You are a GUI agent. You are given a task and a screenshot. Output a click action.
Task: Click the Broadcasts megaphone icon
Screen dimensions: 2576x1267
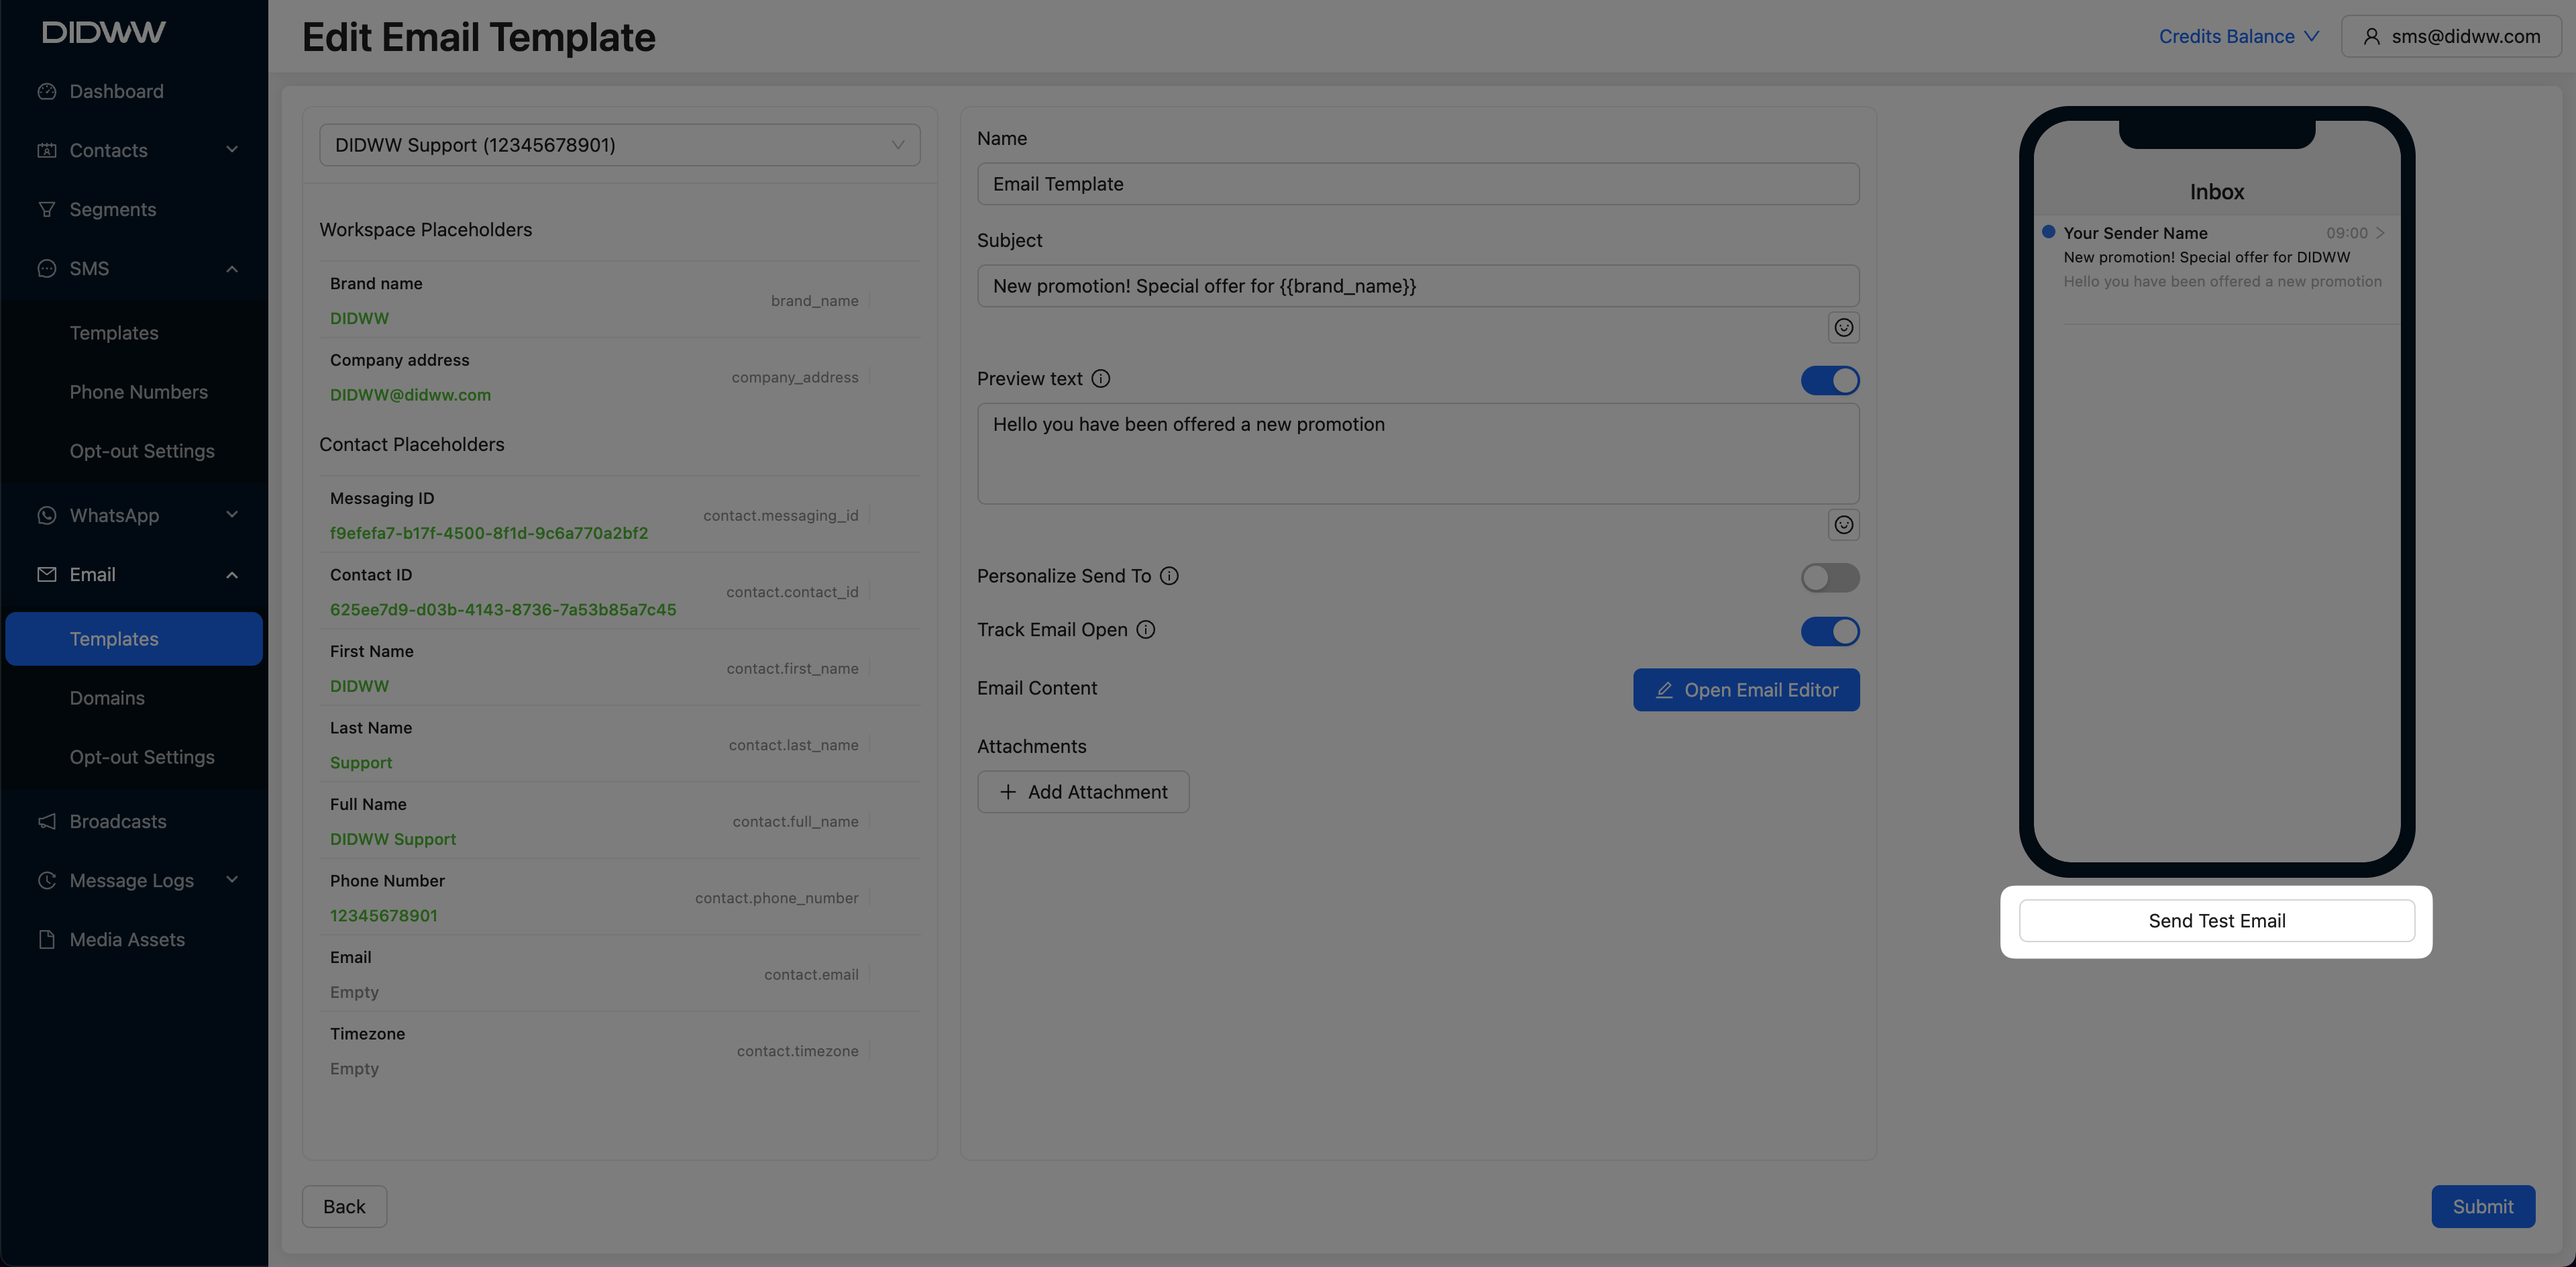click(46, 821)
